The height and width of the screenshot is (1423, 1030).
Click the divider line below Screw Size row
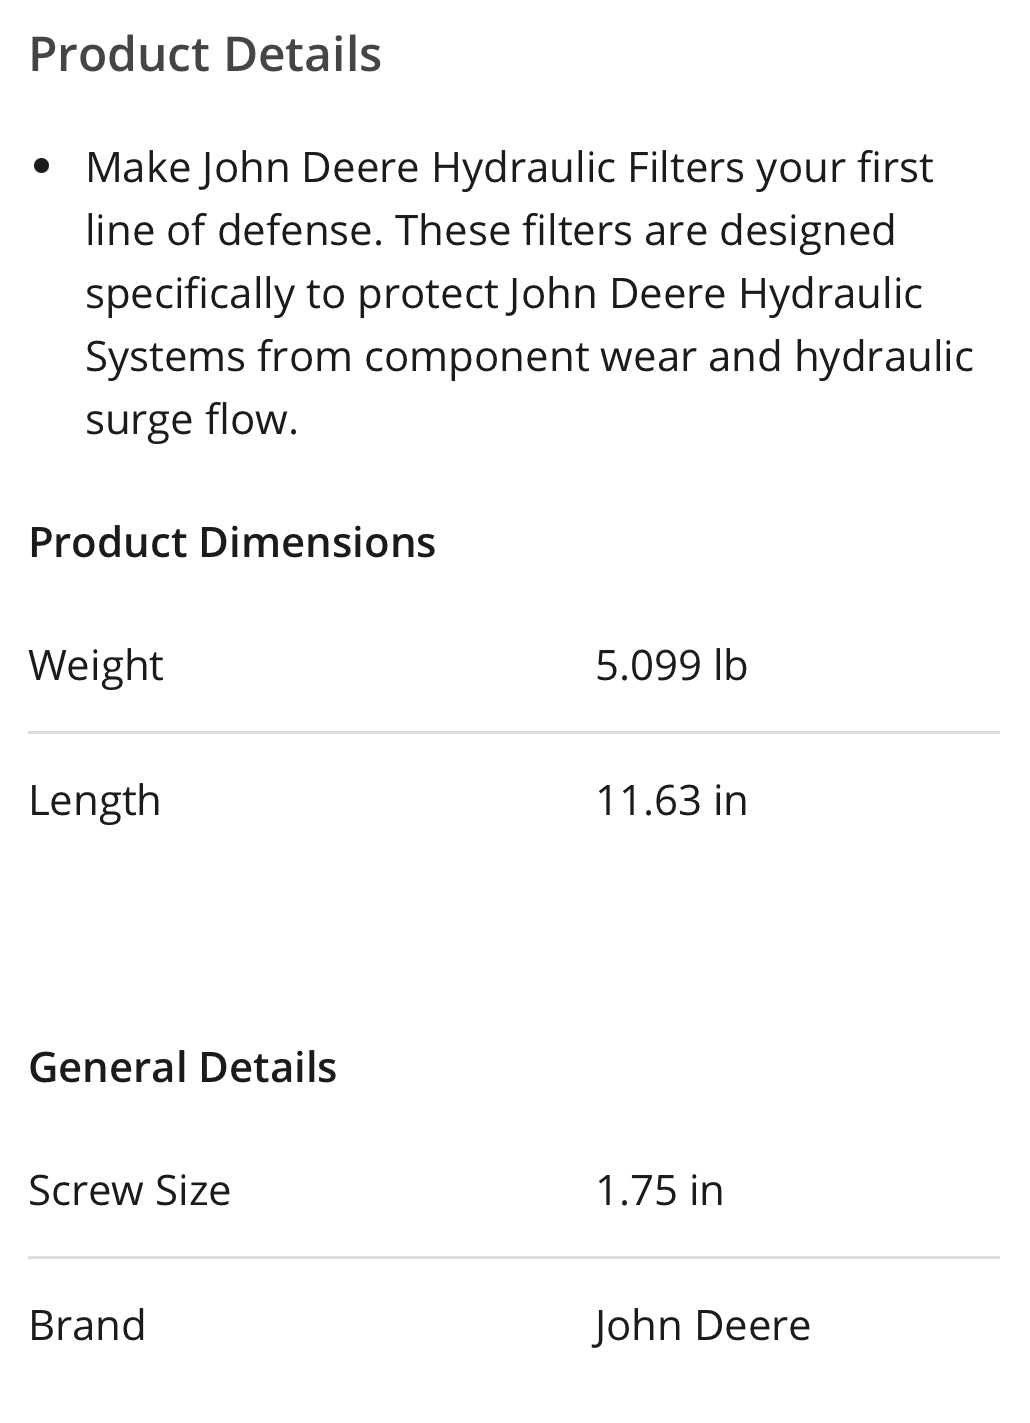pos(514,1257)
